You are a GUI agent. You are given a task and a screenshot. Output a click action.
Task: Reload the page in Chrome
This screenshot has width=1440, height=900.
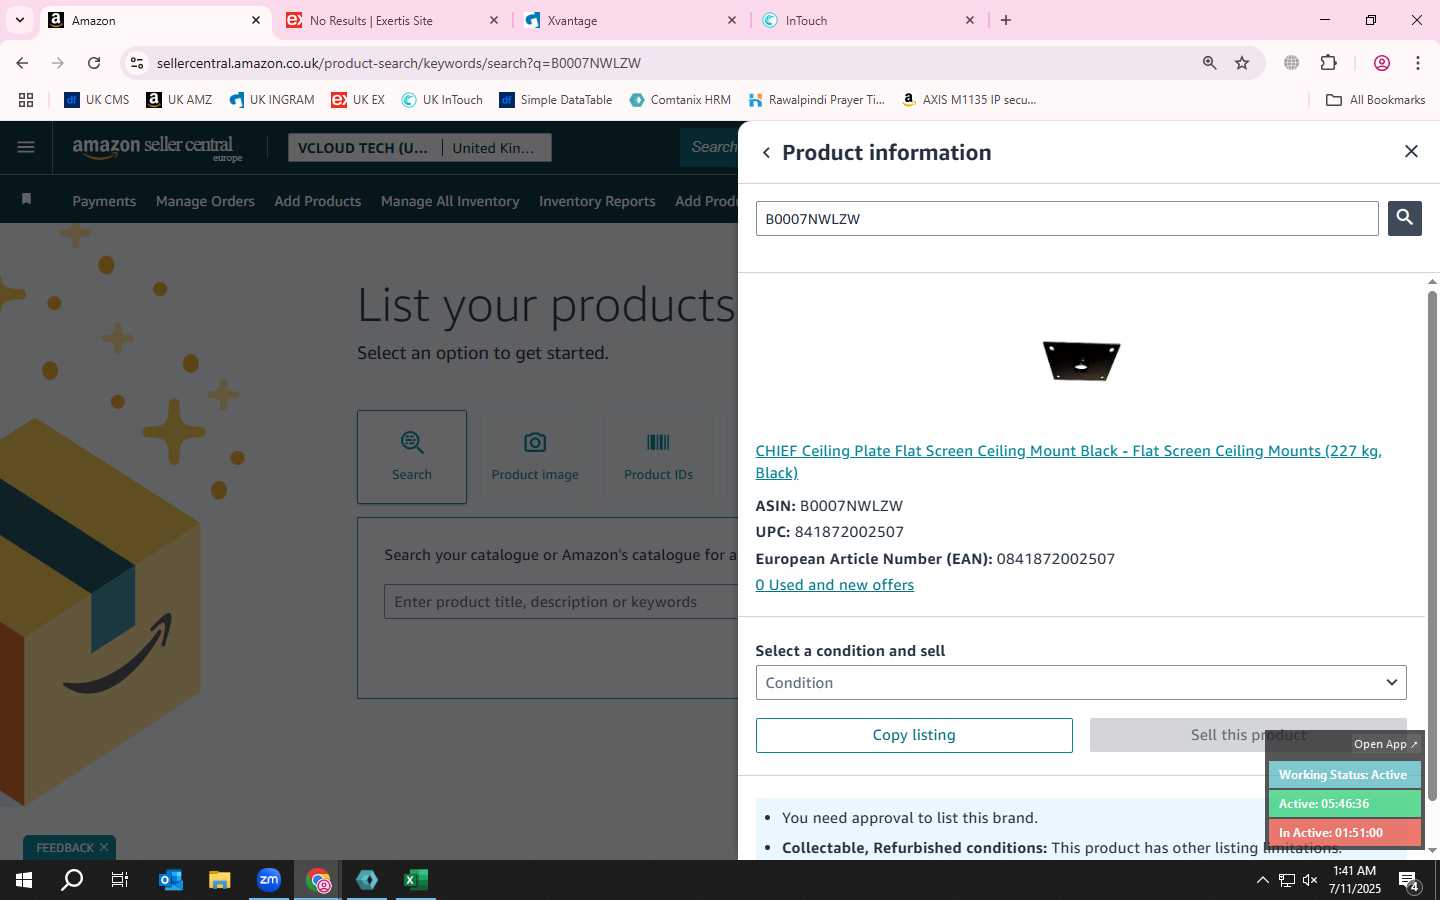click(x=94, y=63)
